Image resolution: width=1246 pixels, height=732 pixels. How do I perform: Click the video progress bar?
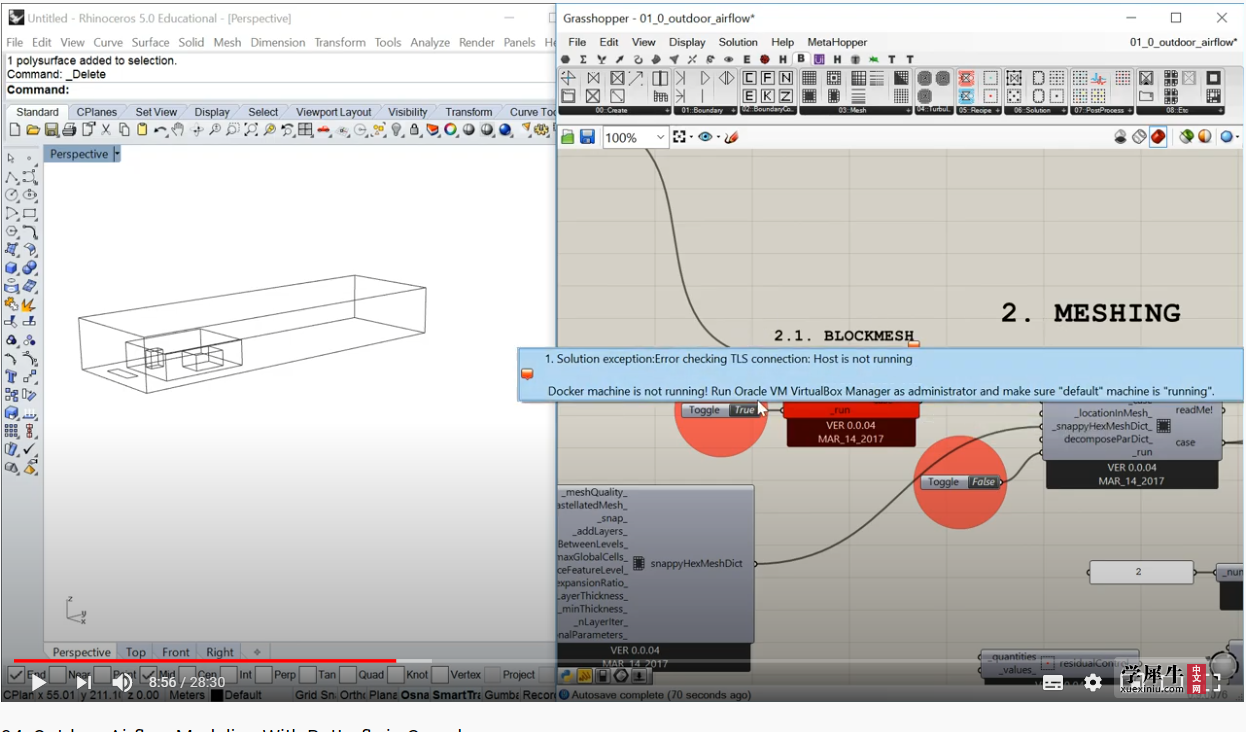coord(622,661)
